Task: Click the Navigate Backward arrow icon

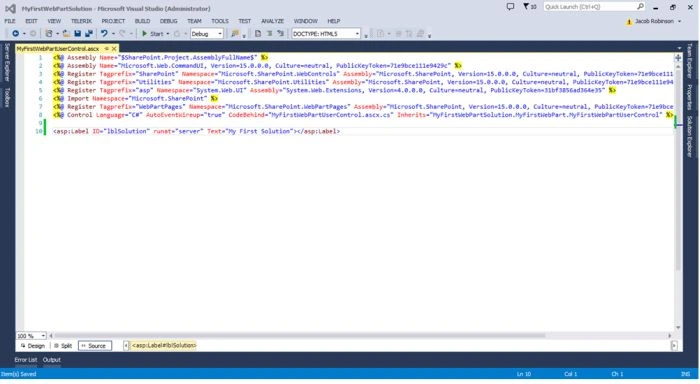Action: pos(15,33)
